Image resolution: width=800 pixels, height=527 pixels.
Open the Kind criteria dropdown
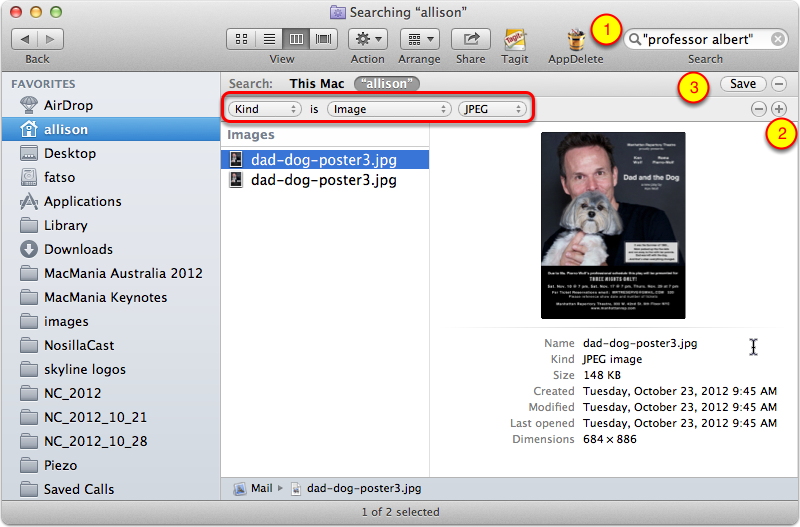(265, 108)
